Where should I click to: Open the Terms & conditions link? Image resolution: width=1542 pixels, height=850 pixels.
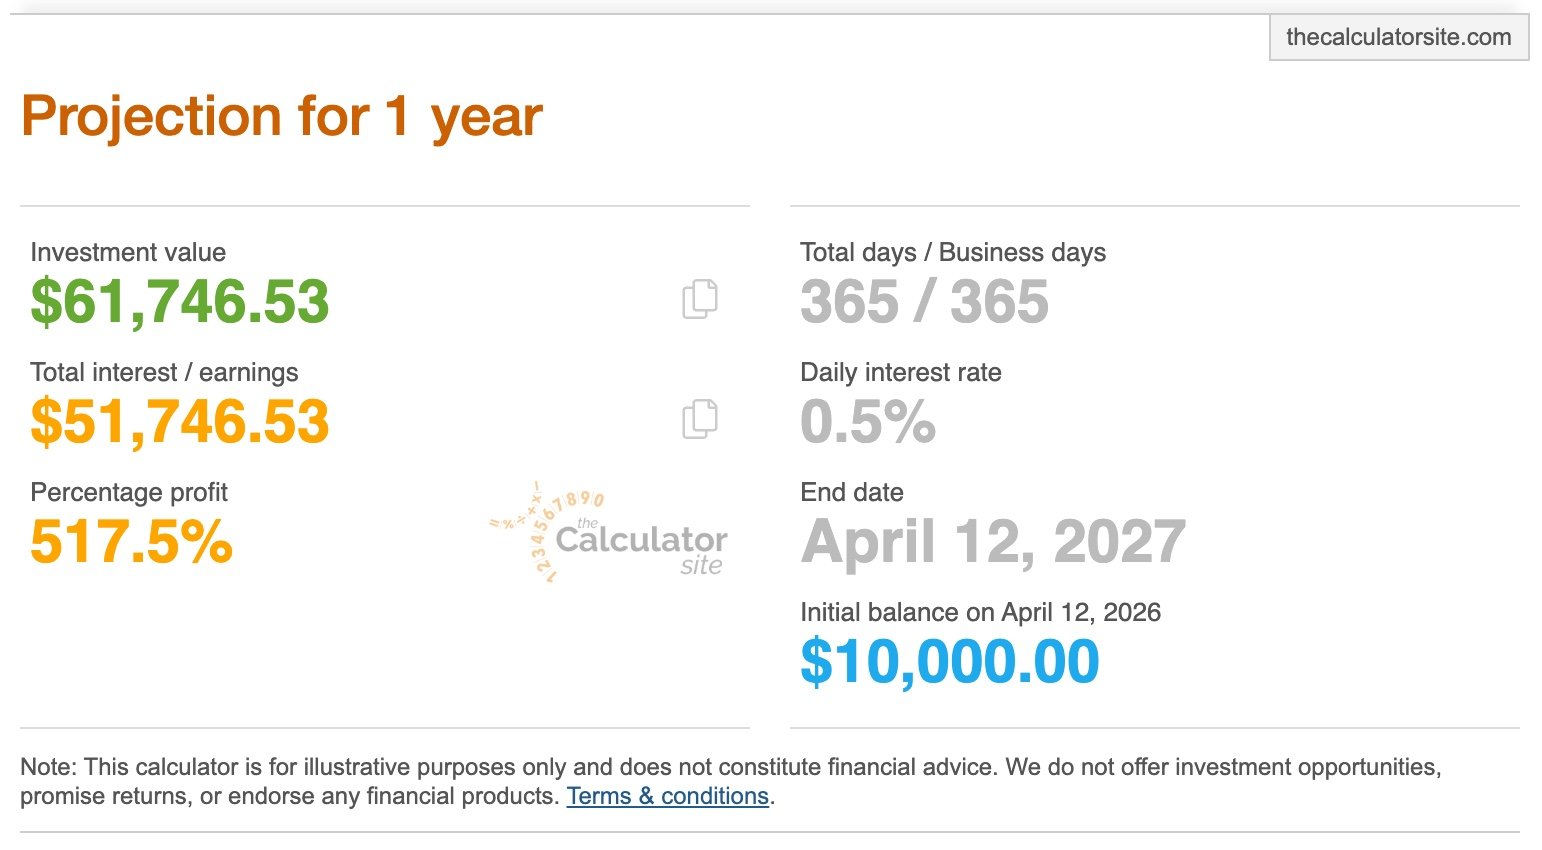coord(668,796)
